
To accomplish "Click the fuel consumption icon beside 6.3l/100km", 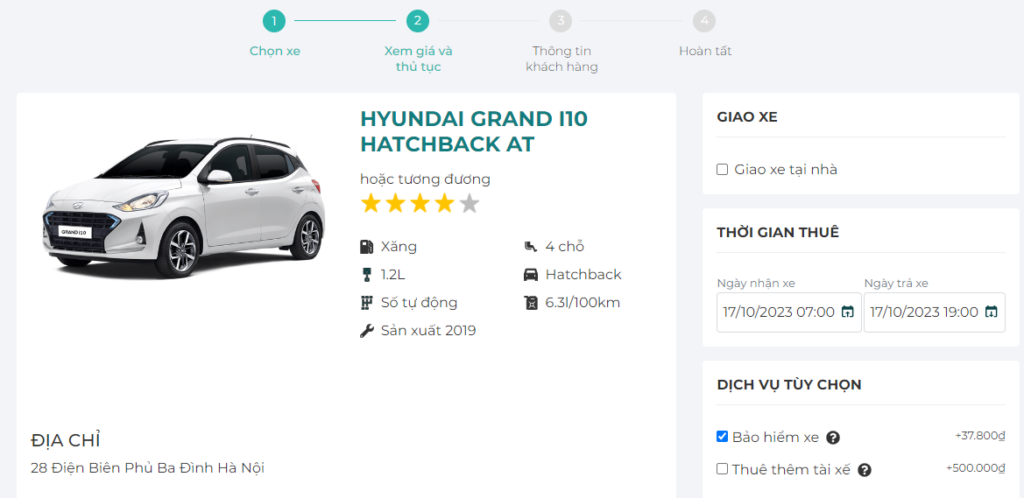I will click(x=530, y=303).
